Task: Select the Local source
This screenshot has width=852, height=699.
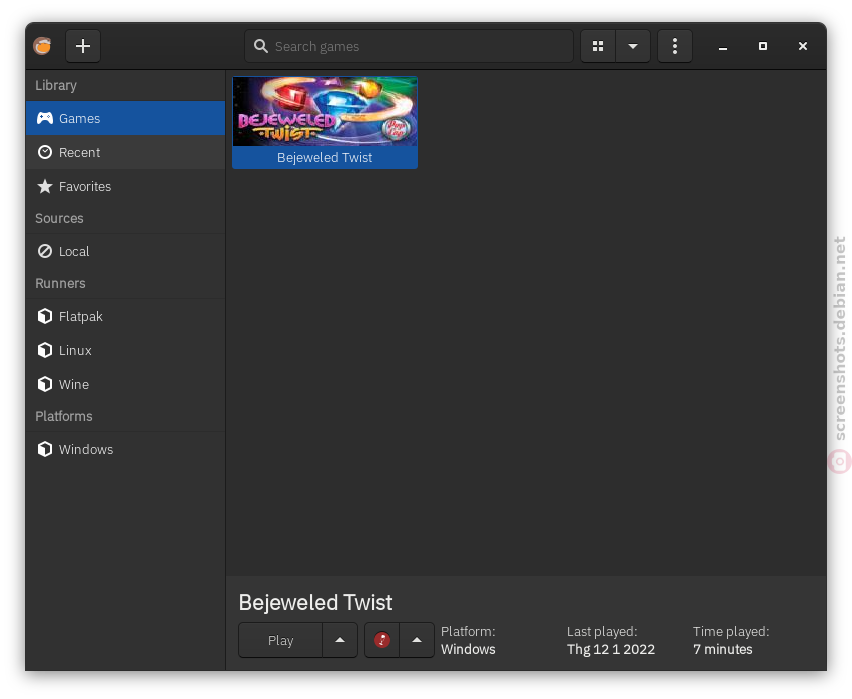Action: tap(126, 251)
